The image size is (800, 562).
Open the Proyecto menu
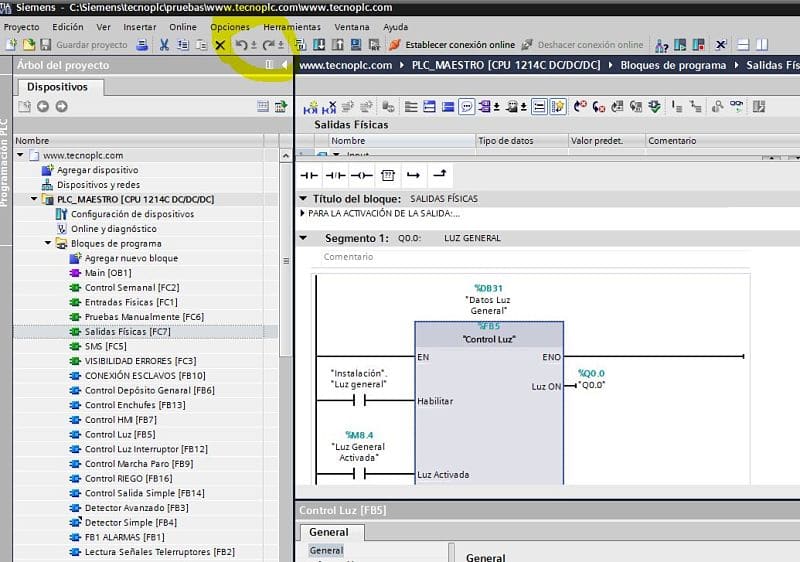pyautogui.click(x=21, y=27)
